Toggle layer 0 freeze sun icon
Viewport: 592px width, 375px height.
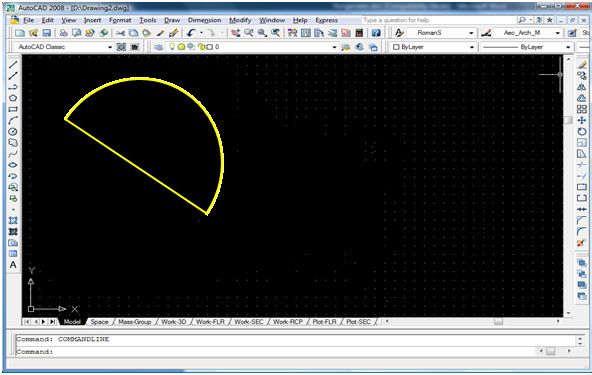coord(181,47)
